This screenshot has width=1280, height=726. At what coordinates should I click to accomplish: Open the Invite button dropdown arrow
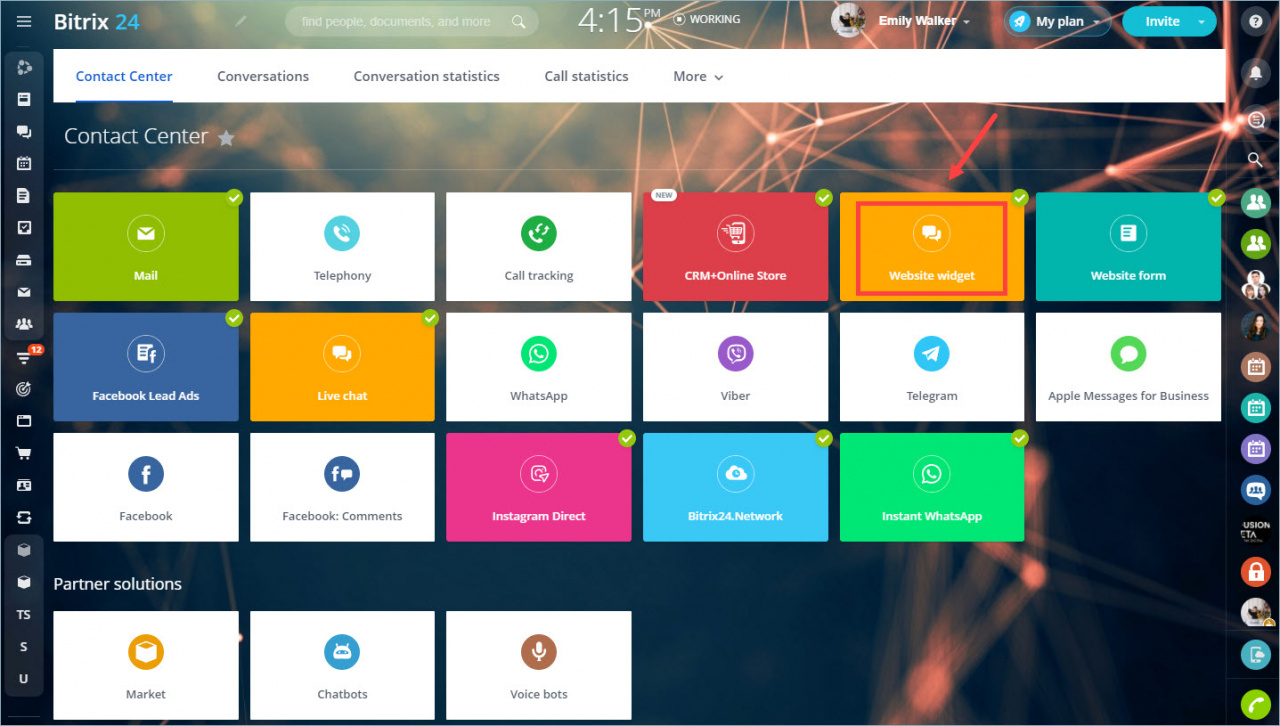tap(1201, 21)
